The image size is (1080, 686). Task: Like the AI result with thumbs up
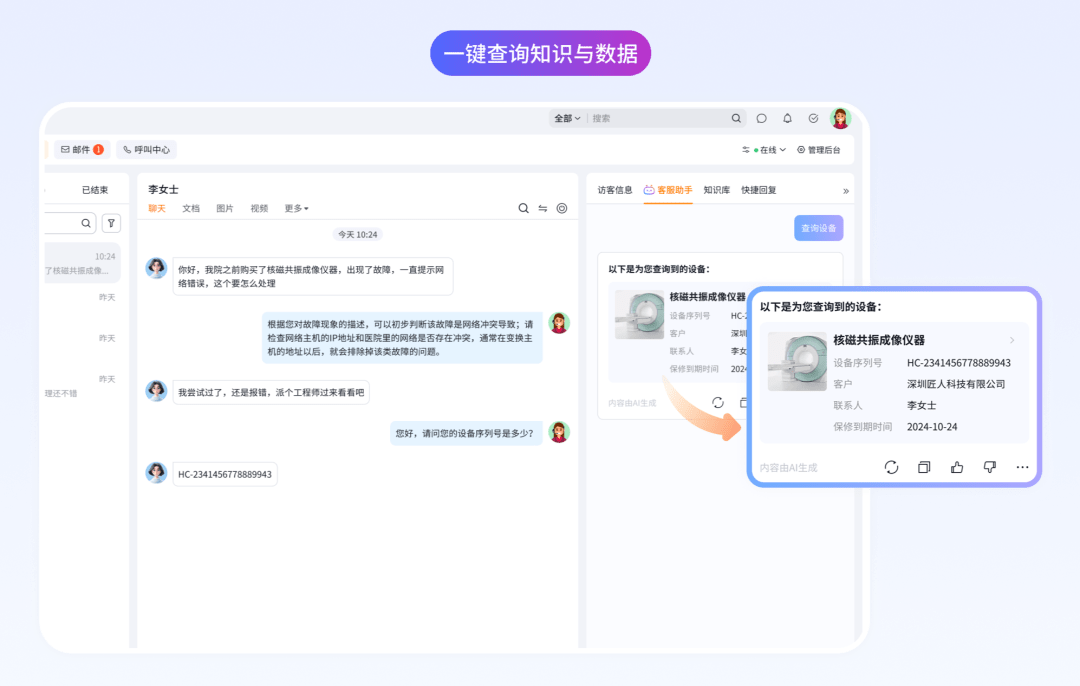coord(957,467)
